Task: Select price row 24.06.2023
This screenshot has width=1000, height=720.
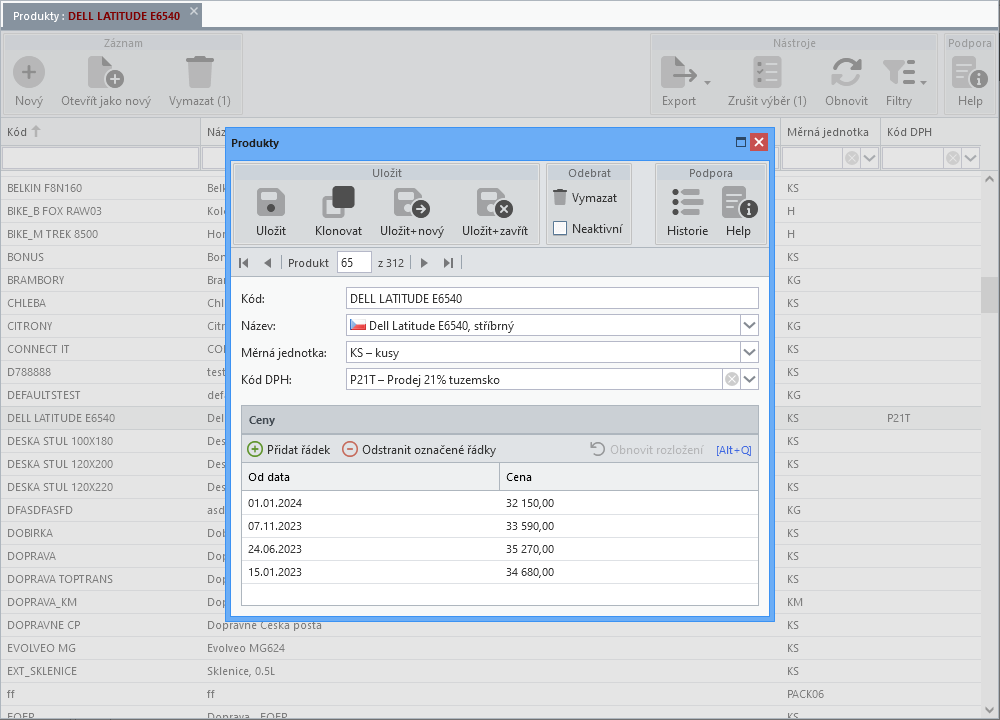Action: tap(500, 549)
